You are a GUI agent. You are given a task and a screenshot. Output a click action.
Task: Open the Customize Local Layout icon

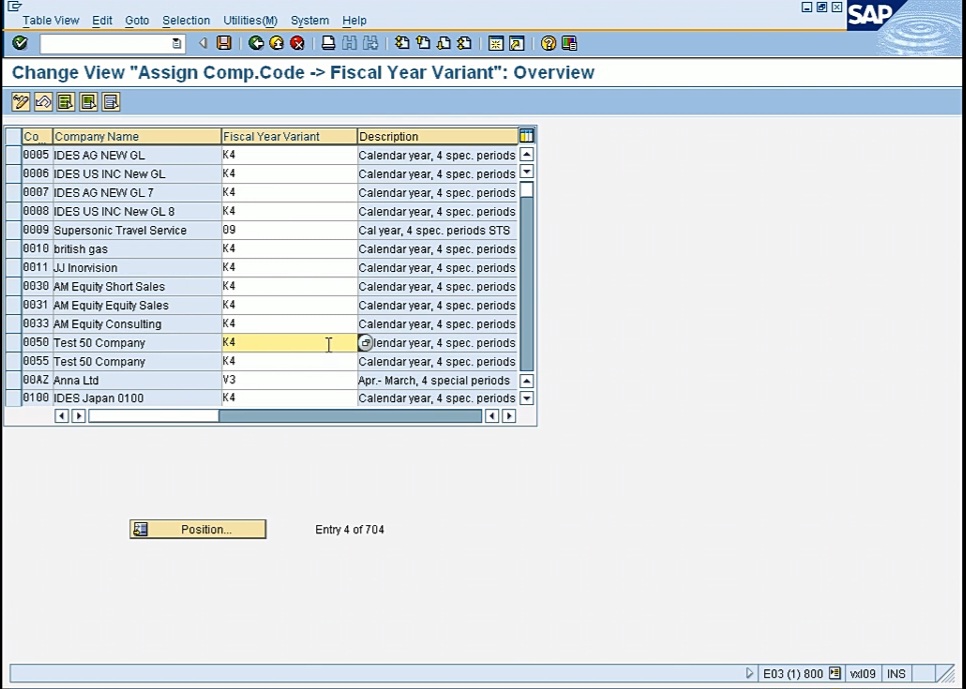pyautogui.click(x=569, y=43)
